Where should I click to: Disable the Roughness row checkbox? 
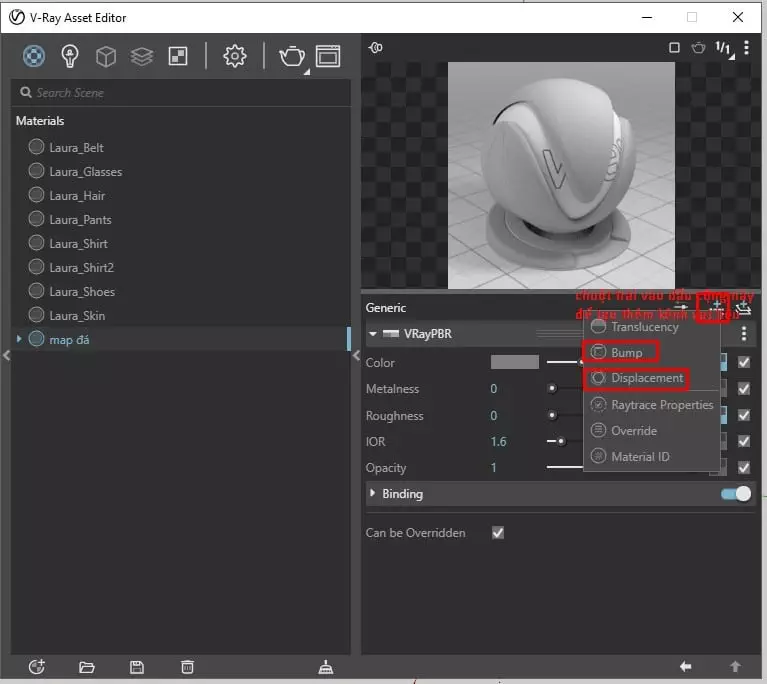(744, 415)
